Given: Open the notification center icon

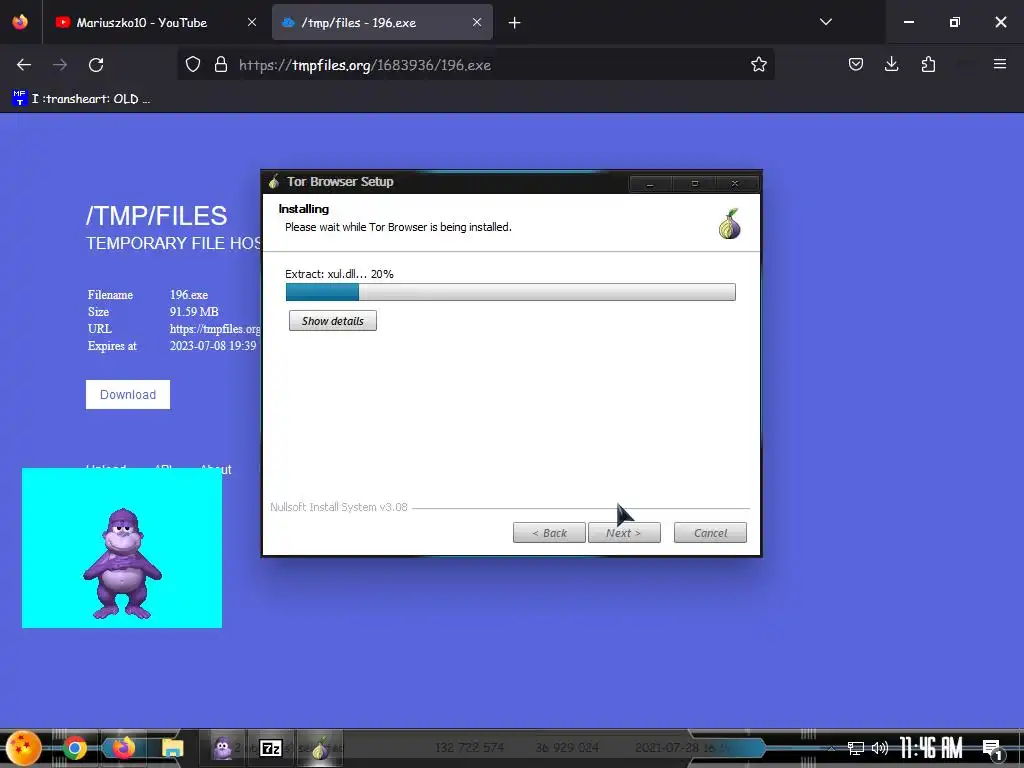Looking at the screenshot, I should pyautogui.click(x=993, y=749).
